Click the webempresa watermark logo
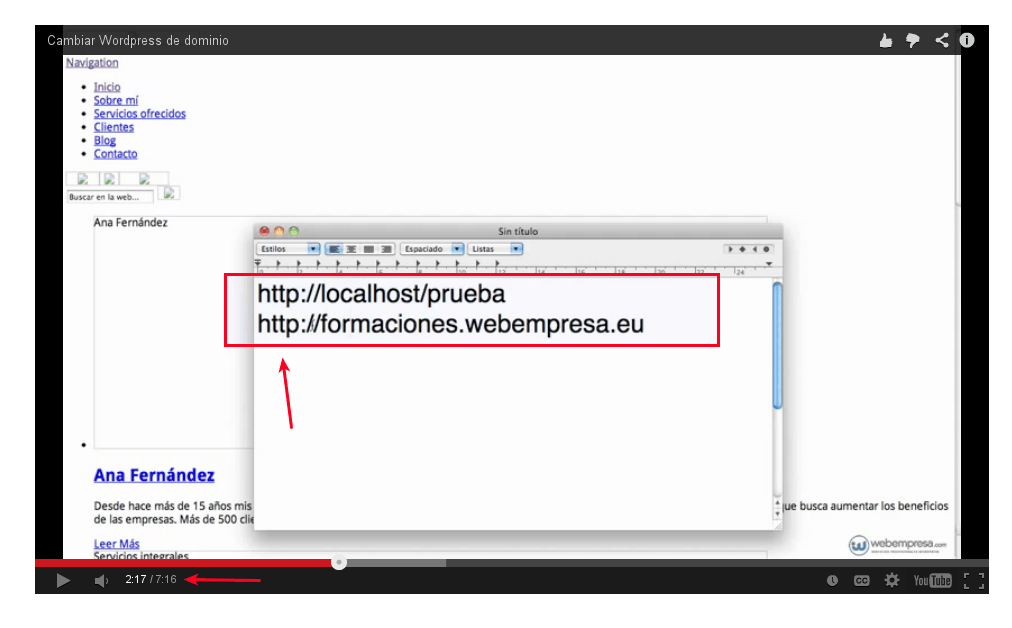 click(x=897, y=545)
